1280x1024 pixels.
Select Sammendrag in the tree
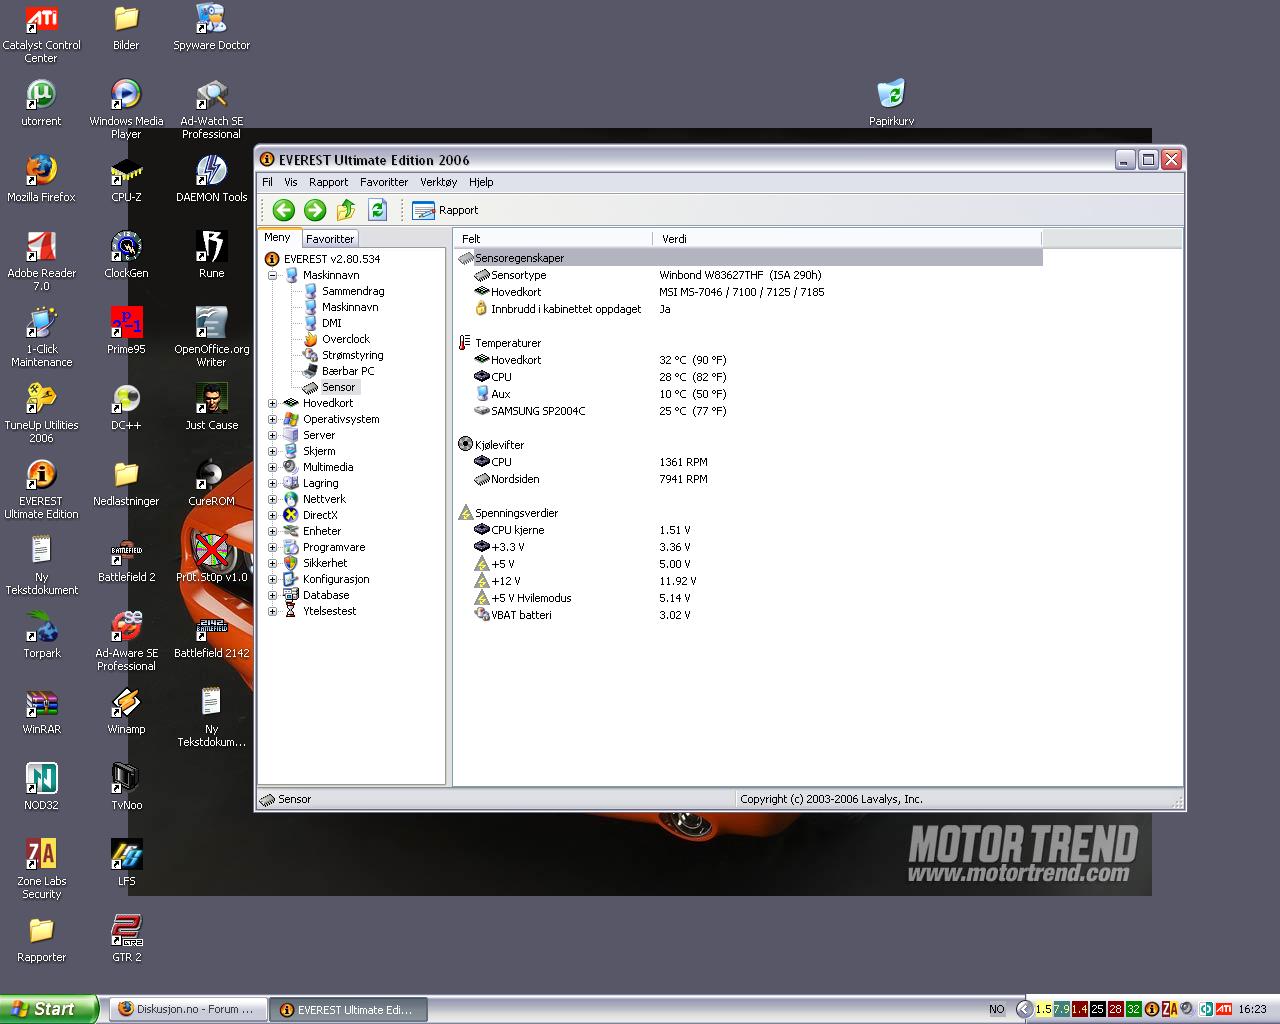tap(353, 291)
